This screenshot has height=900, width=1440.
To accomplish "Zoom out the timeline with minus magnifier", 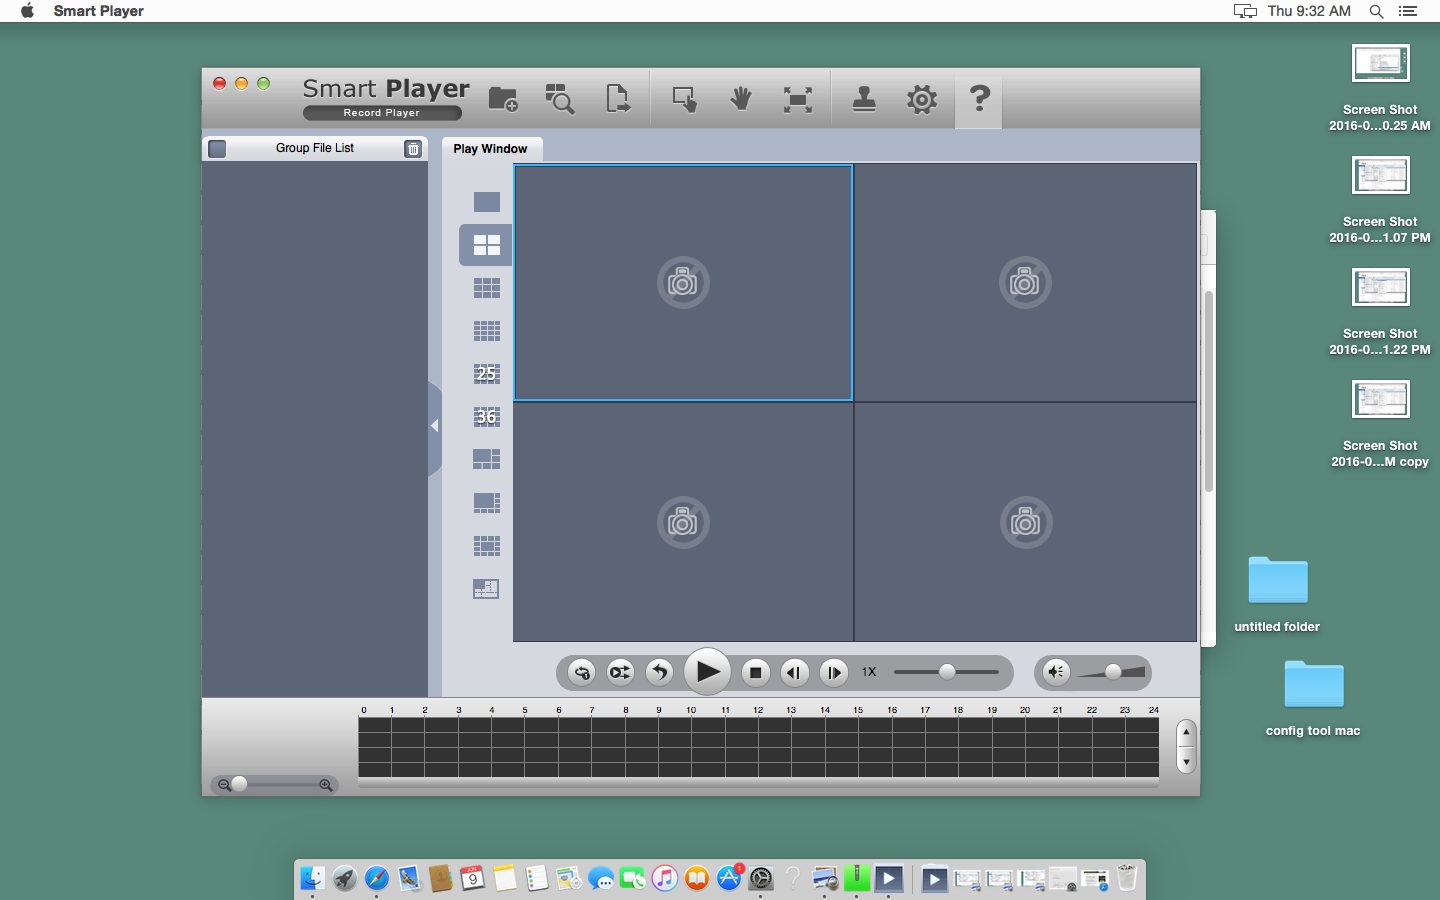I will [224, 785].
